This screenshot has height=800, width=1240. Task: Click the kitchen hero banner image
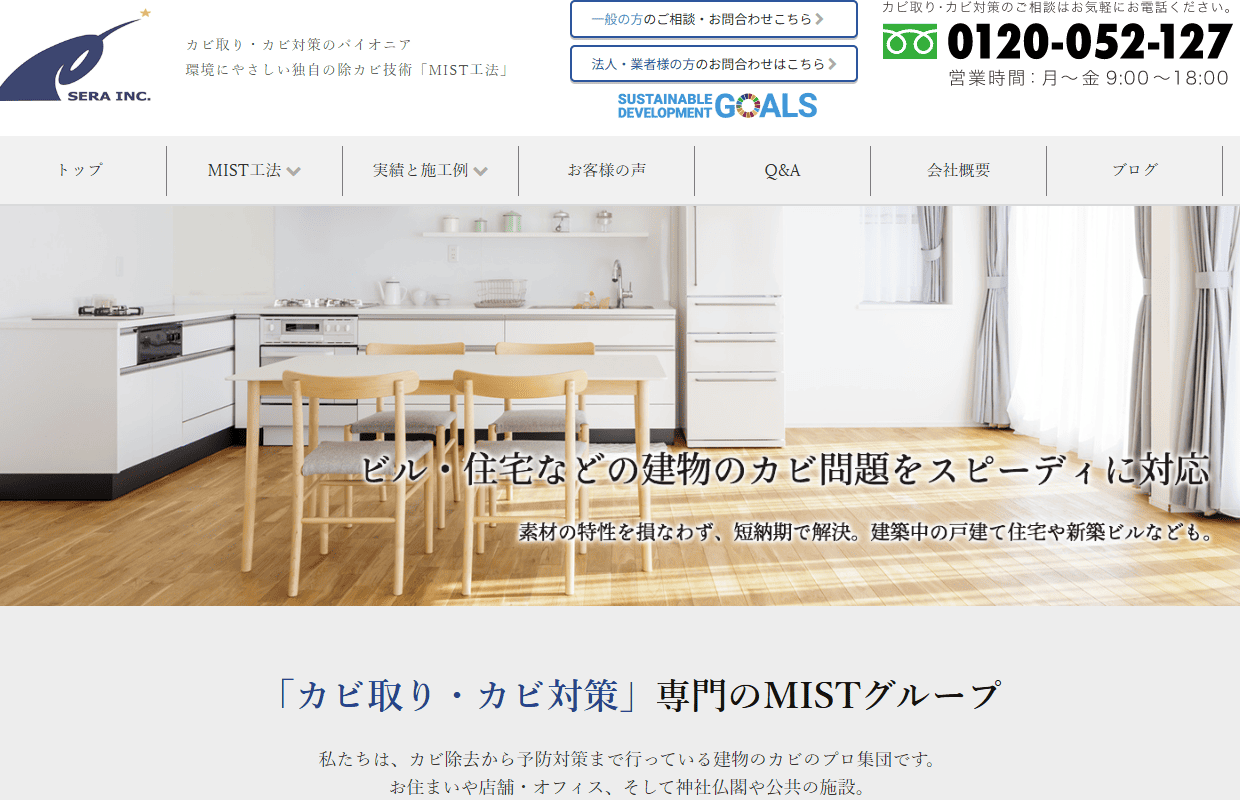[620, 405]
